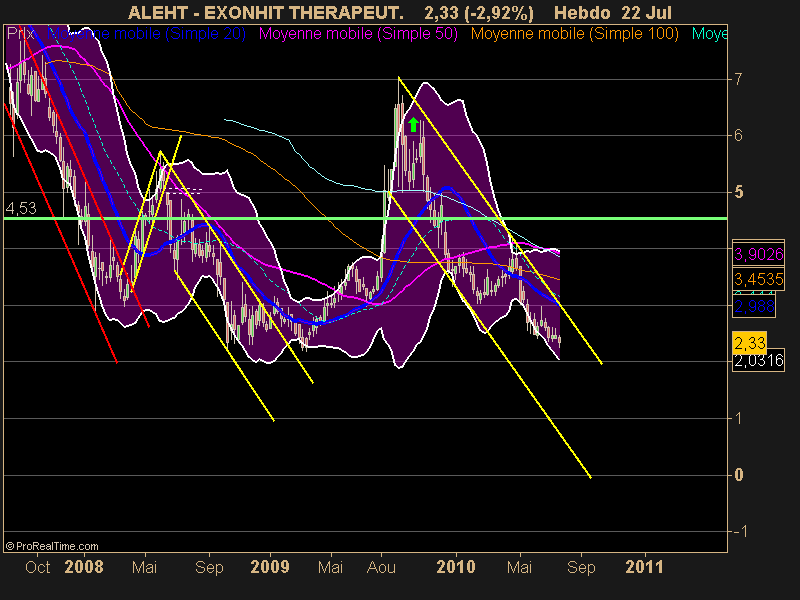The width and height of the screenshot is (800, 600).
Task: Click the green up-arrow marker on chart
Action: pos(413,124)
